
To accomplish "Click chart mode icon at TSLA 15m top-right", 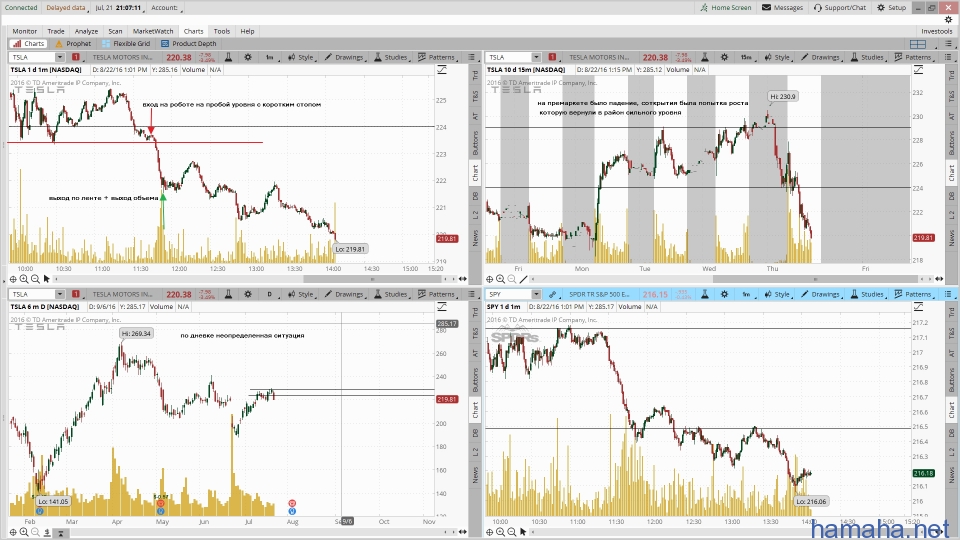I will coord(918,70).
